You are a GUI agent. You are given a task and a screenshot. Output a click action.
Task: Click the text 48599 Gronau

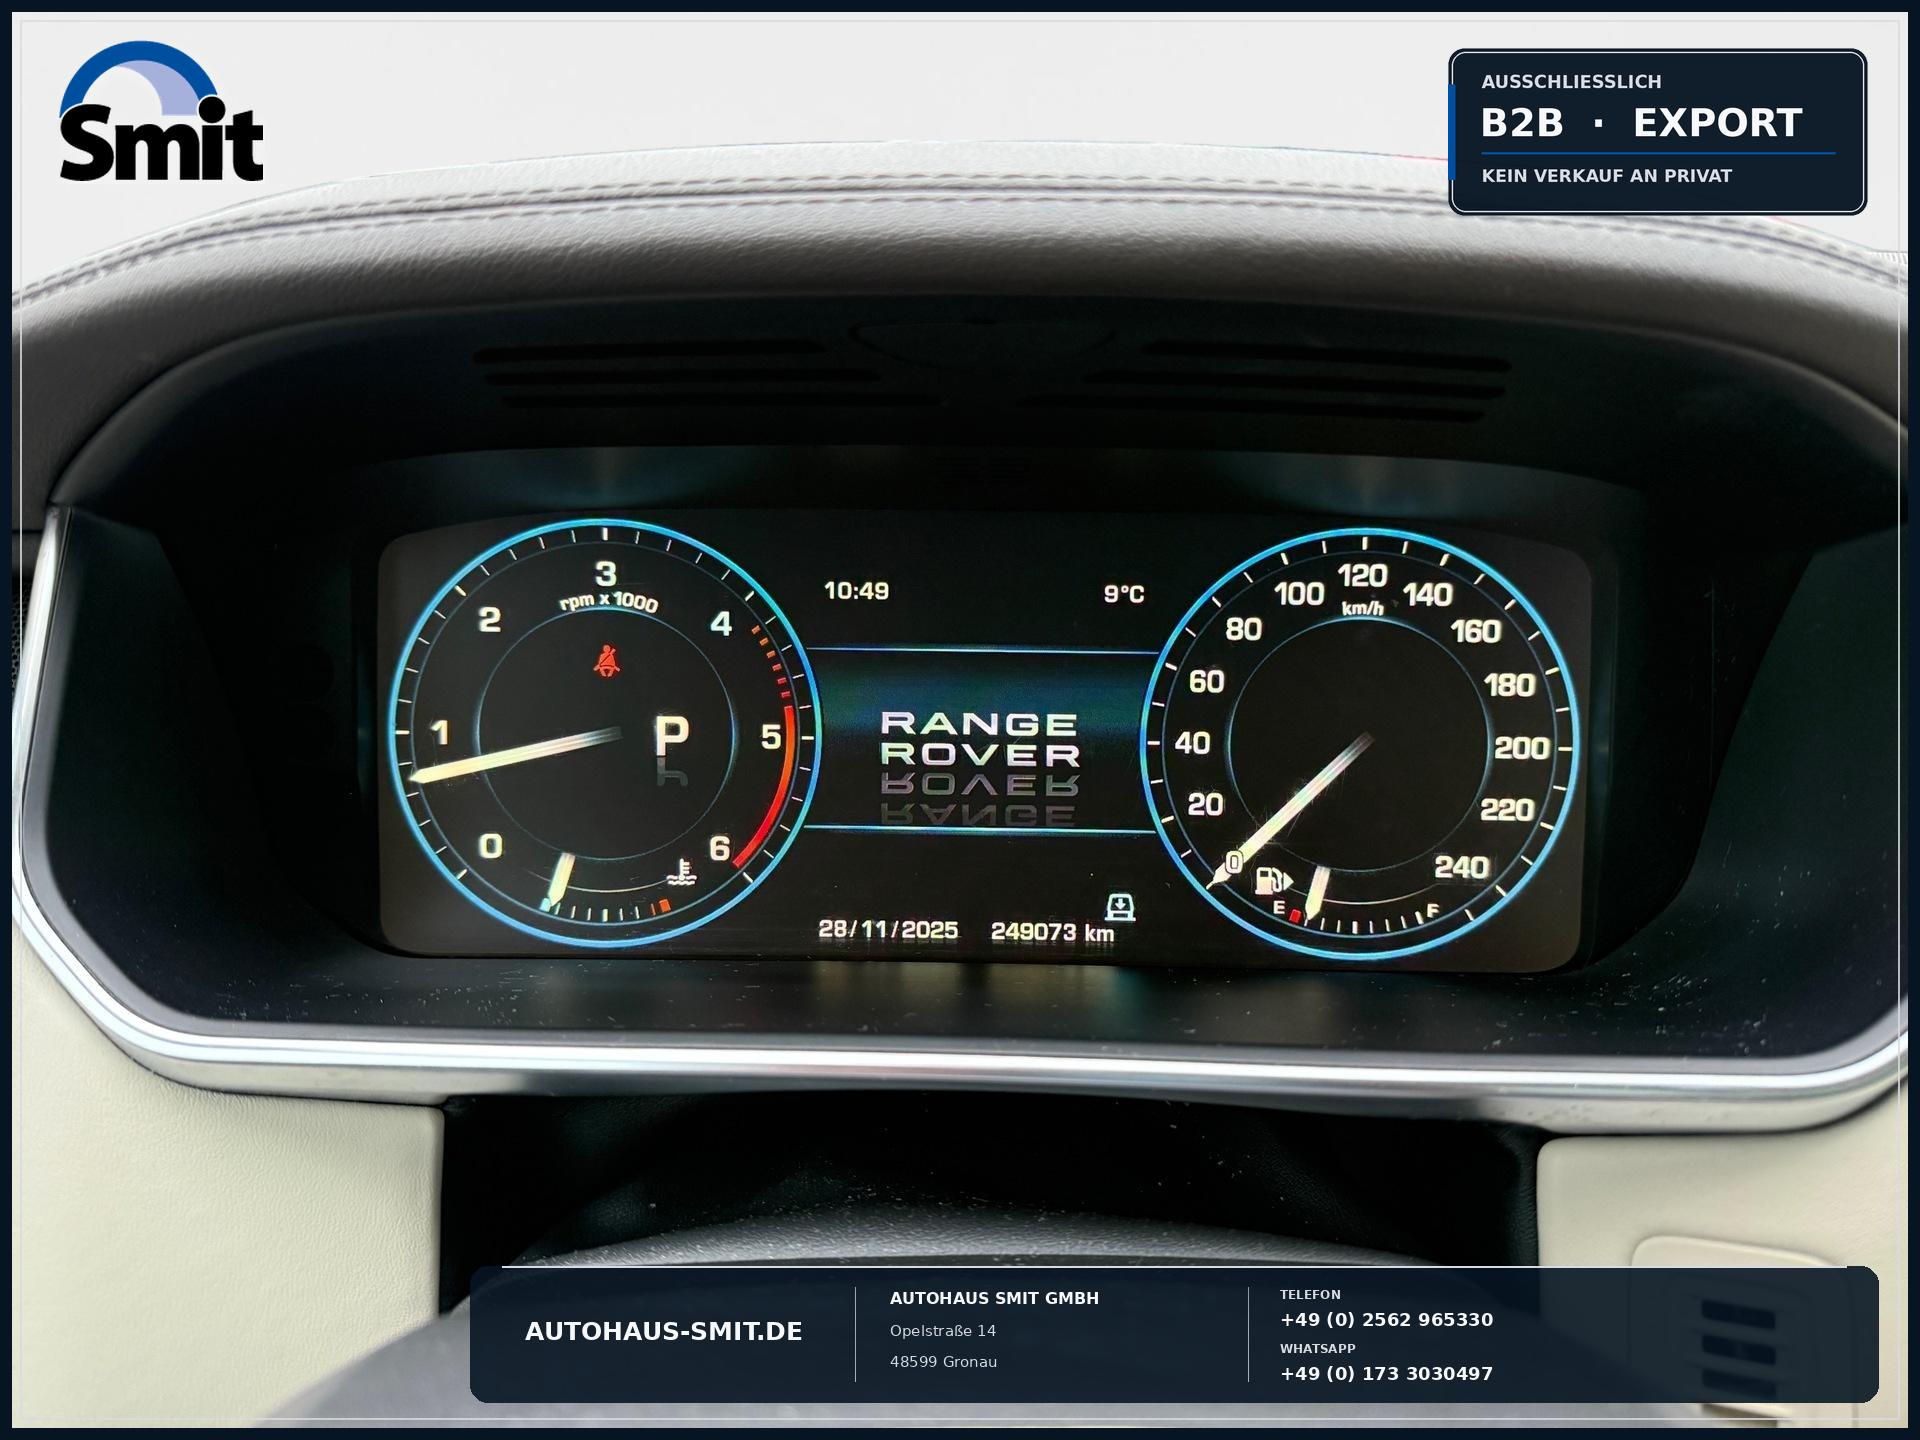(x=943, y=1362)
